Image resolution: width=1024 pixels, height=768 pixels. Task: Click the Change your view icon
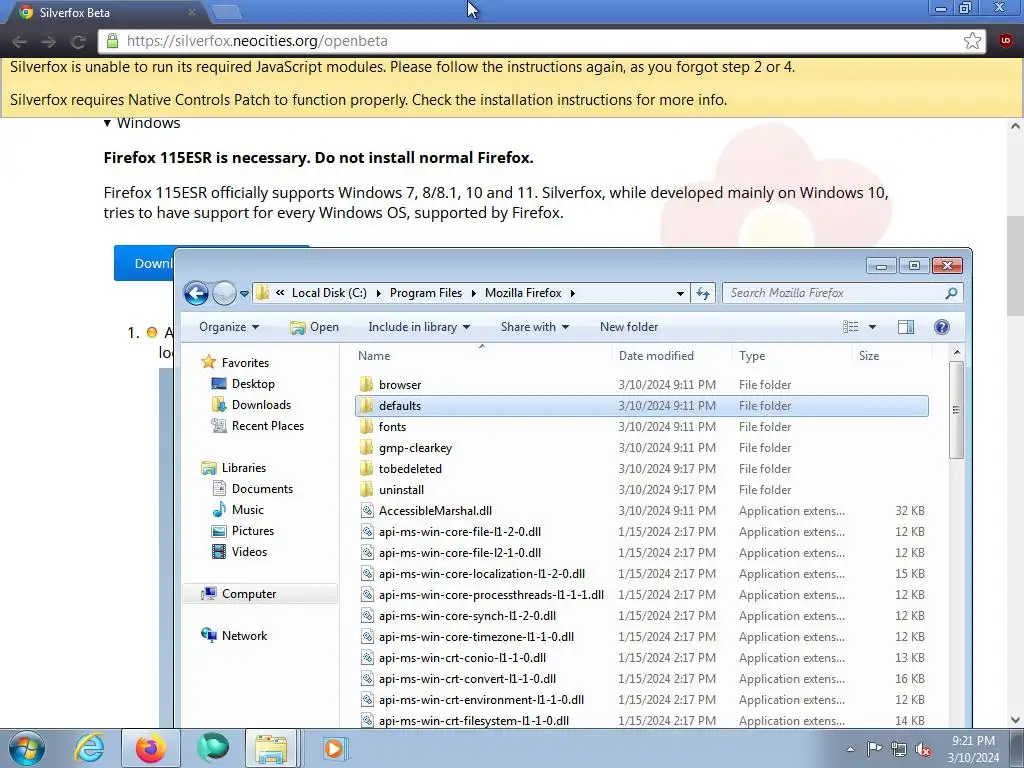click(851, 327)
